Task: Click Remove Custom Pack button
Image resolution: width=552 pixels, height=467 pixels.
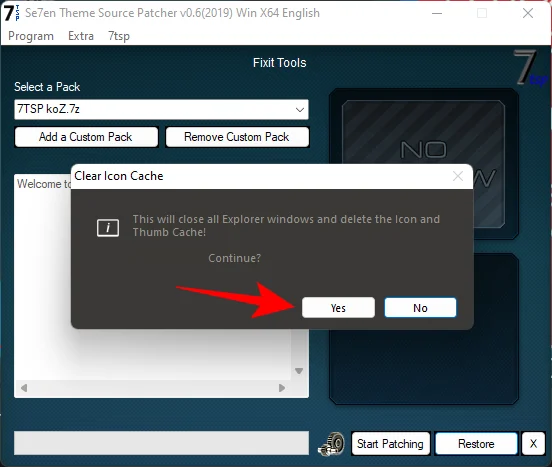Action: 237,137
